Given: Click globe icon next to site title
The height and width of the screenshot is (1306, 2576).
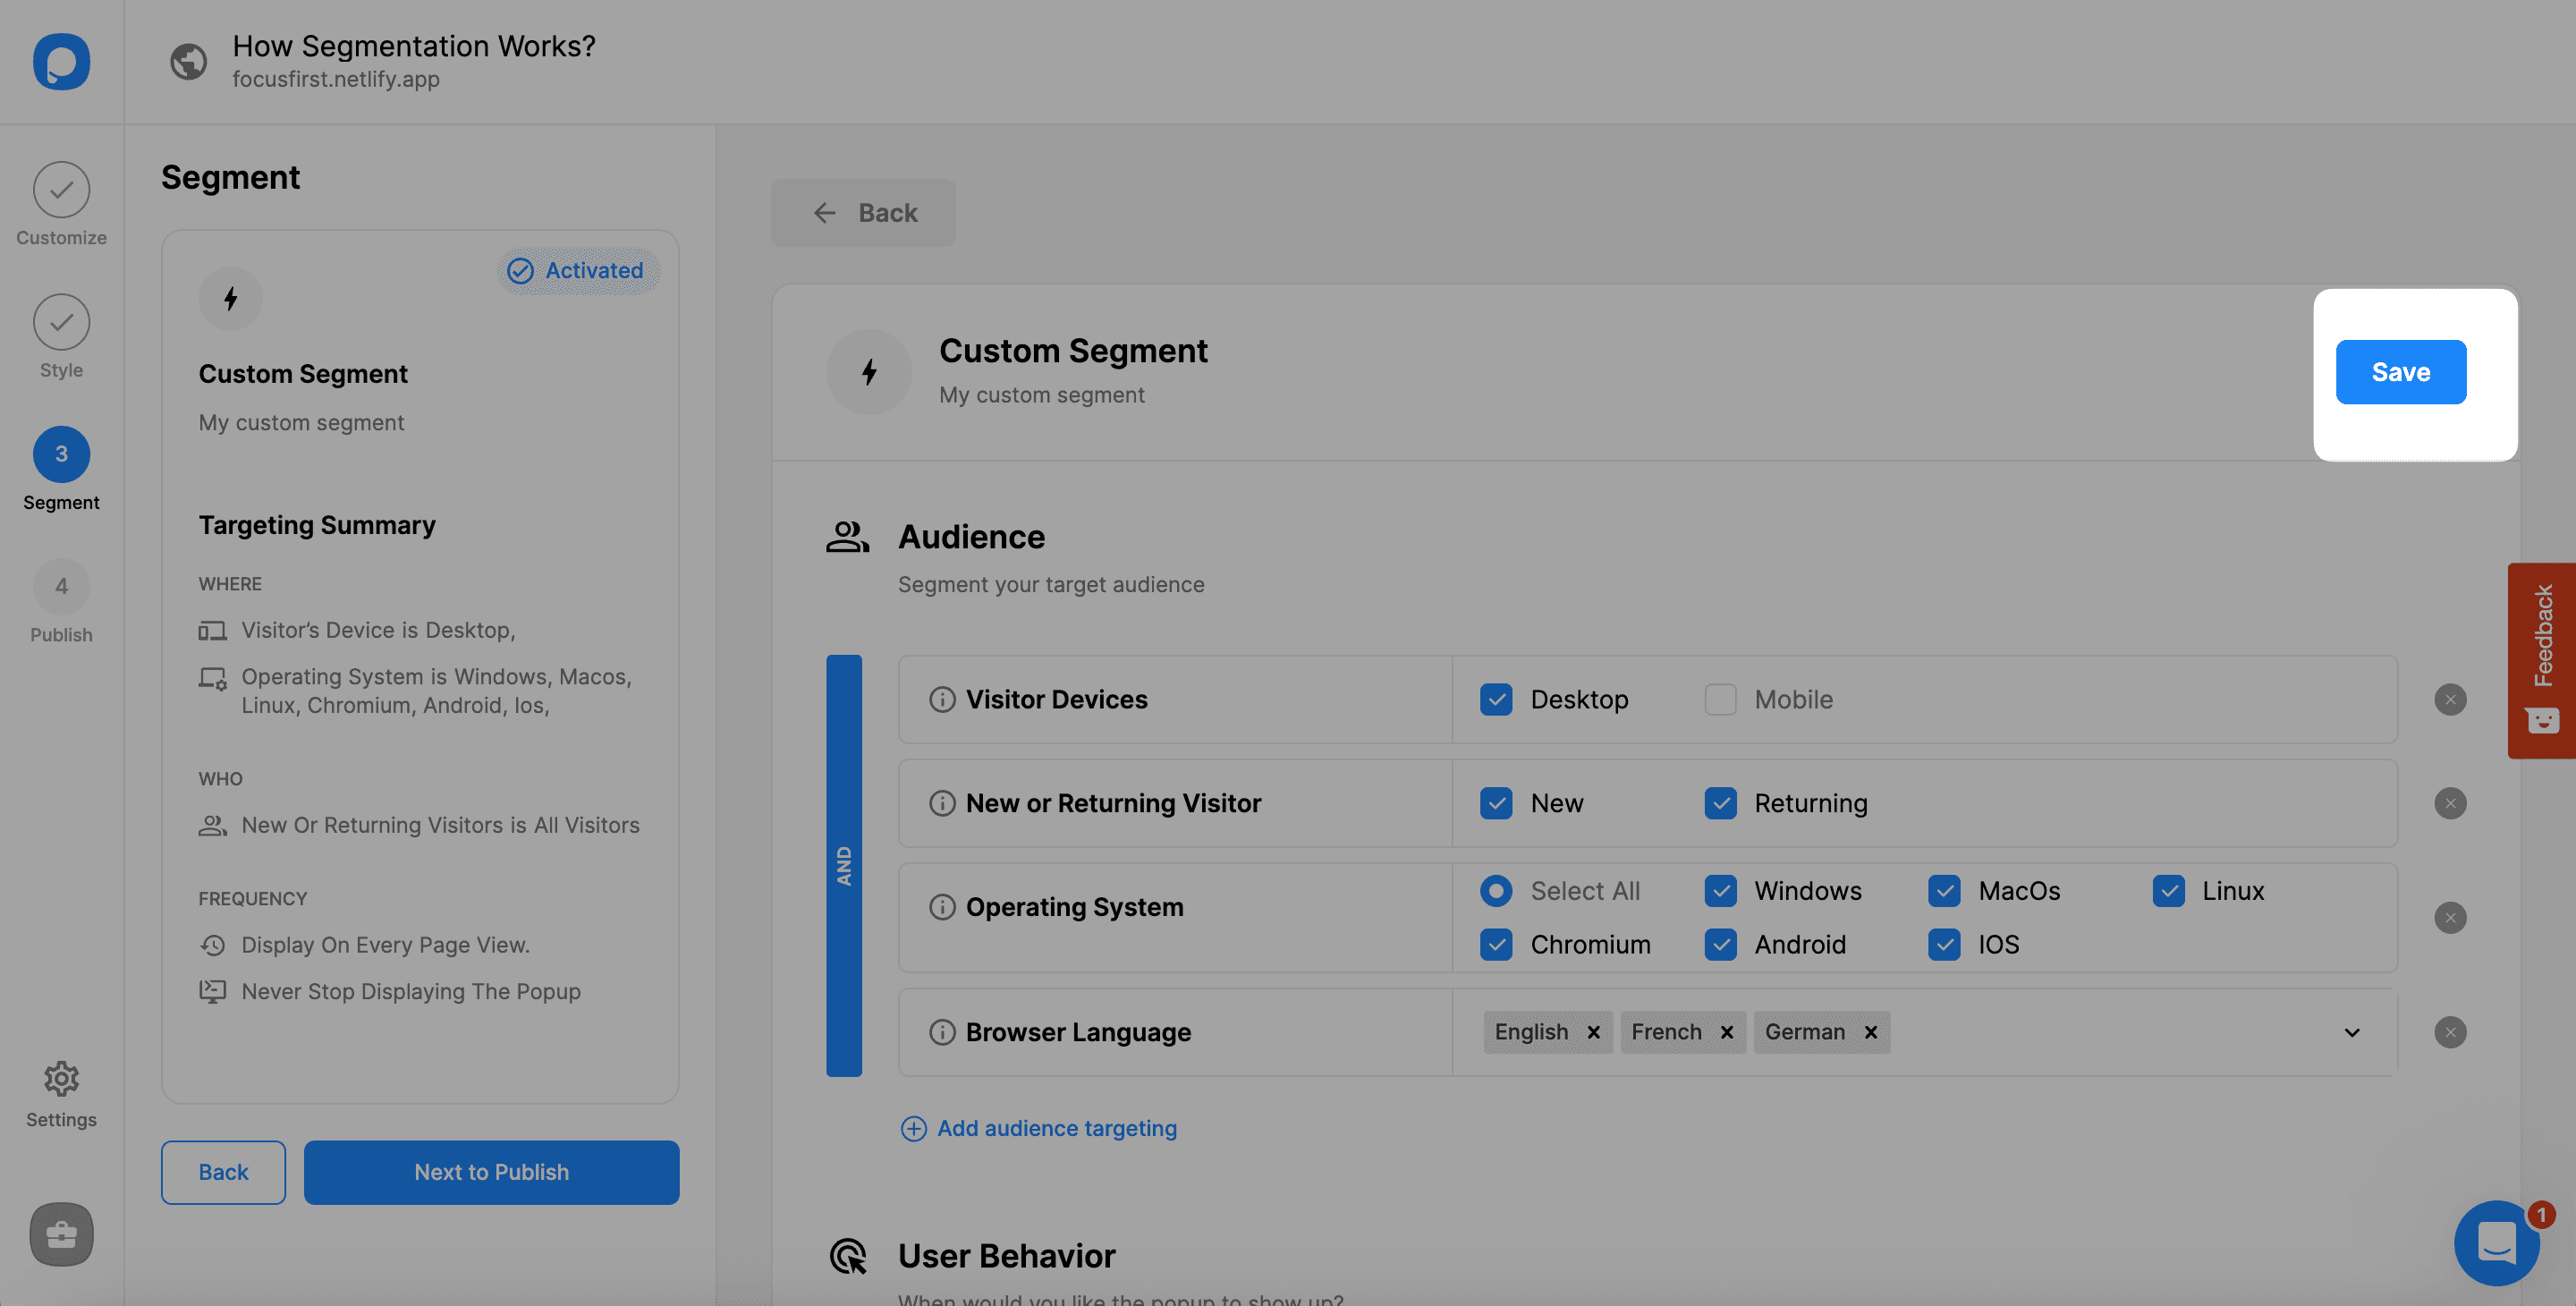Looking at the screenshot, I should (x=188, y=62).
